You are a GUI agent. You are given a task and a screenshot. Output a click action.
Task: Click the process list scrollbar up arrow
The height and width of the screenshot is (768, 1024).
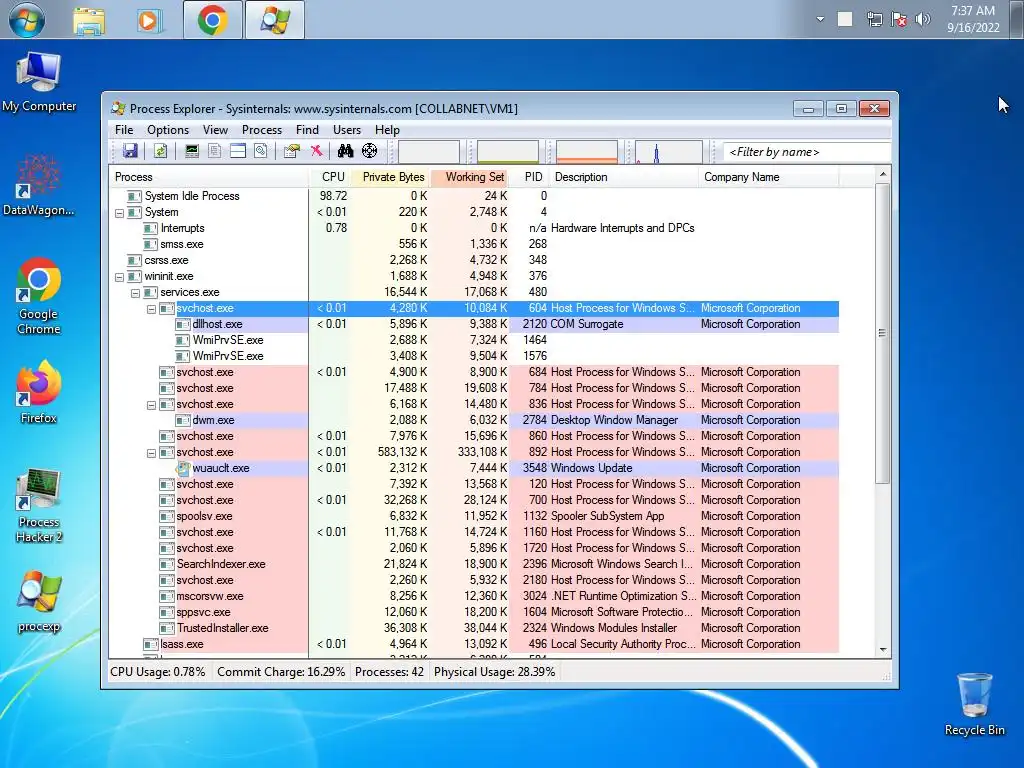(x=883, y=174)
